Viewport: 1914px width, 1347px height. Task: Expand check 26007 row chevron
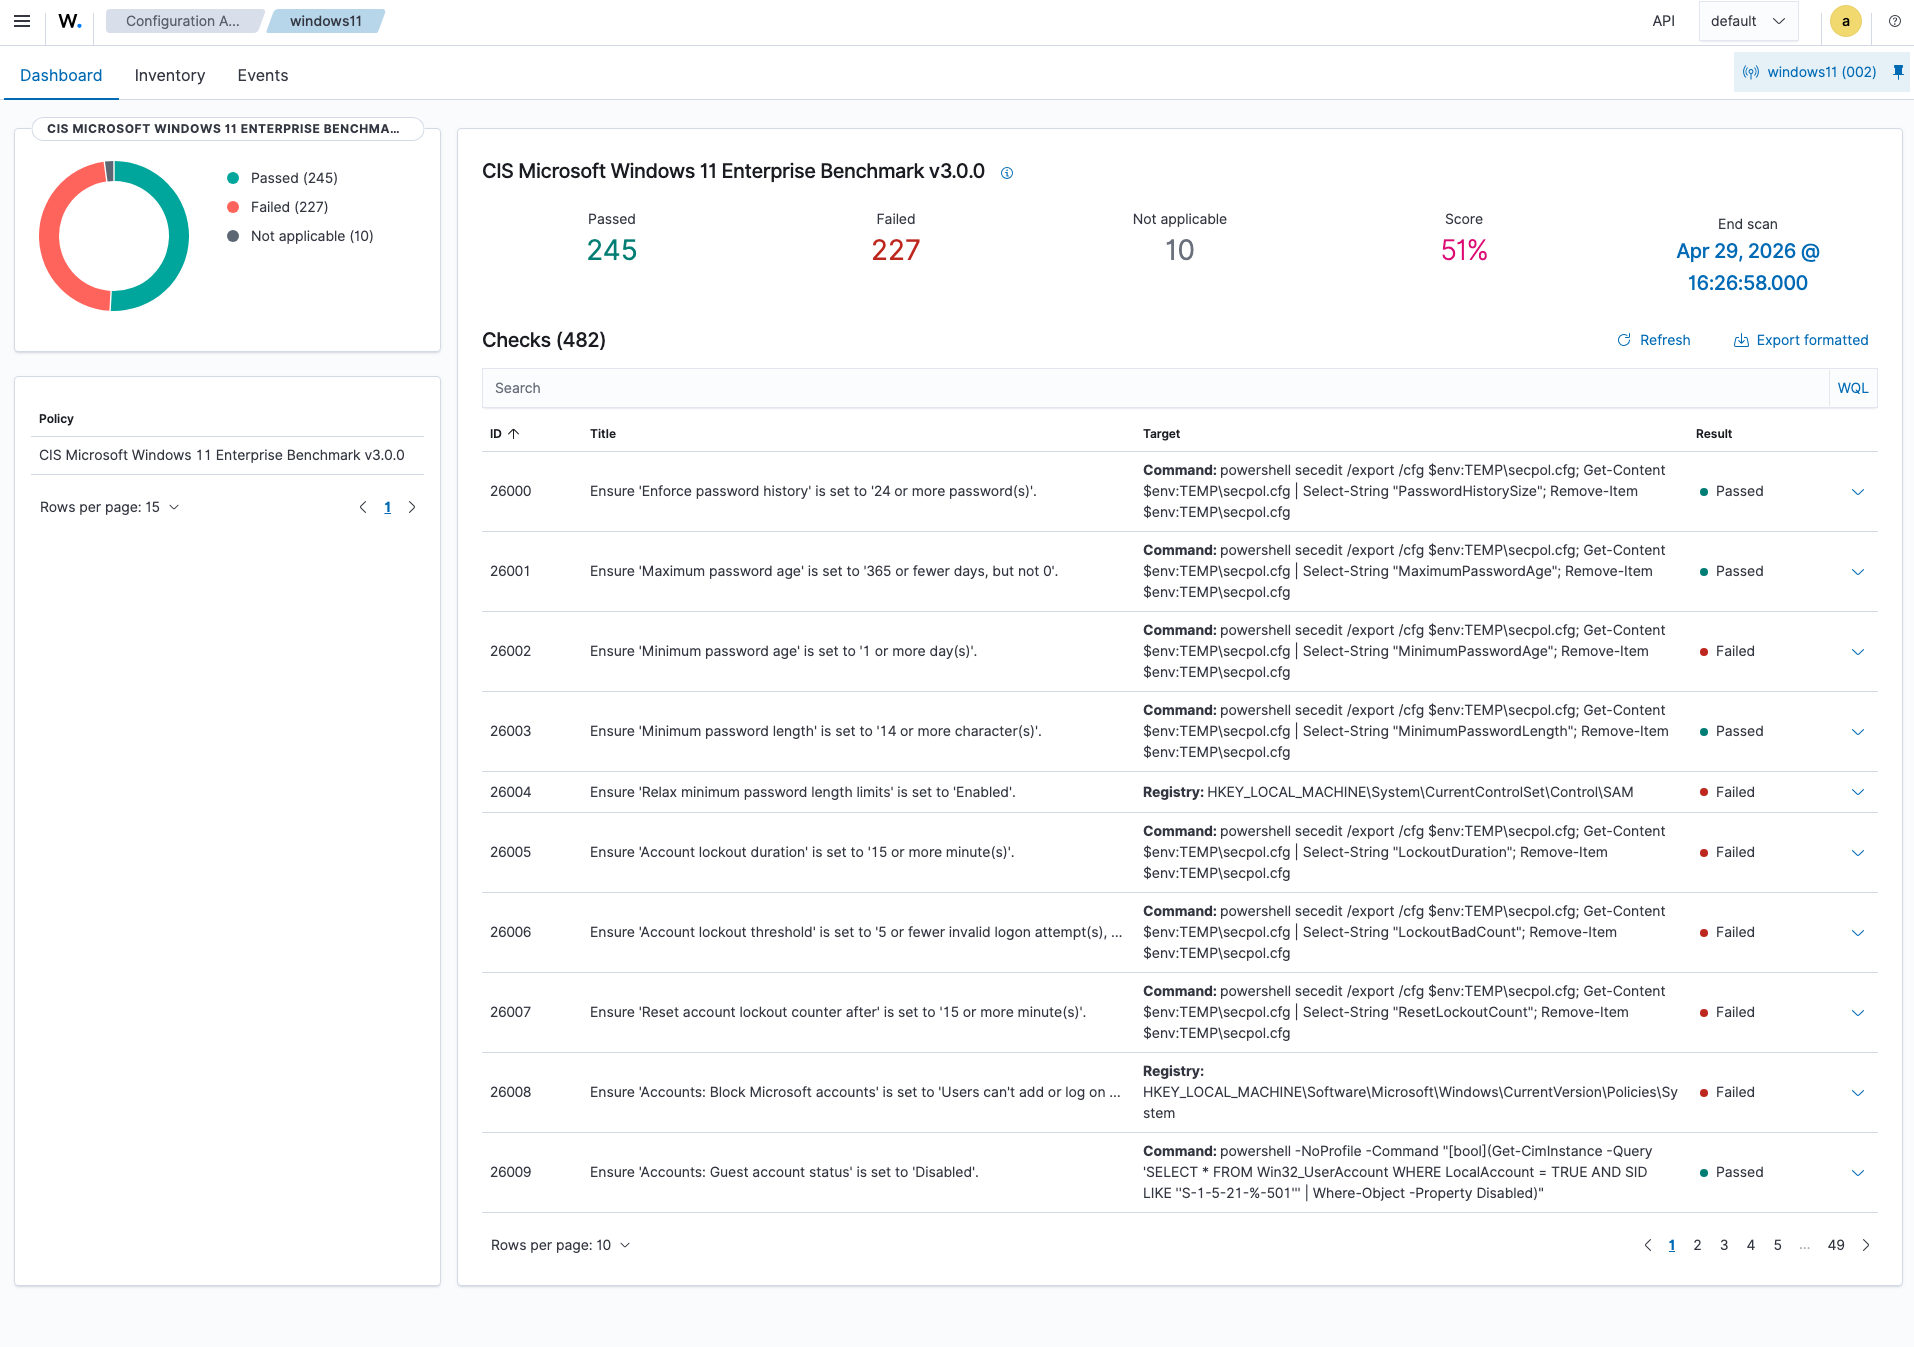click(1858, 1012)
